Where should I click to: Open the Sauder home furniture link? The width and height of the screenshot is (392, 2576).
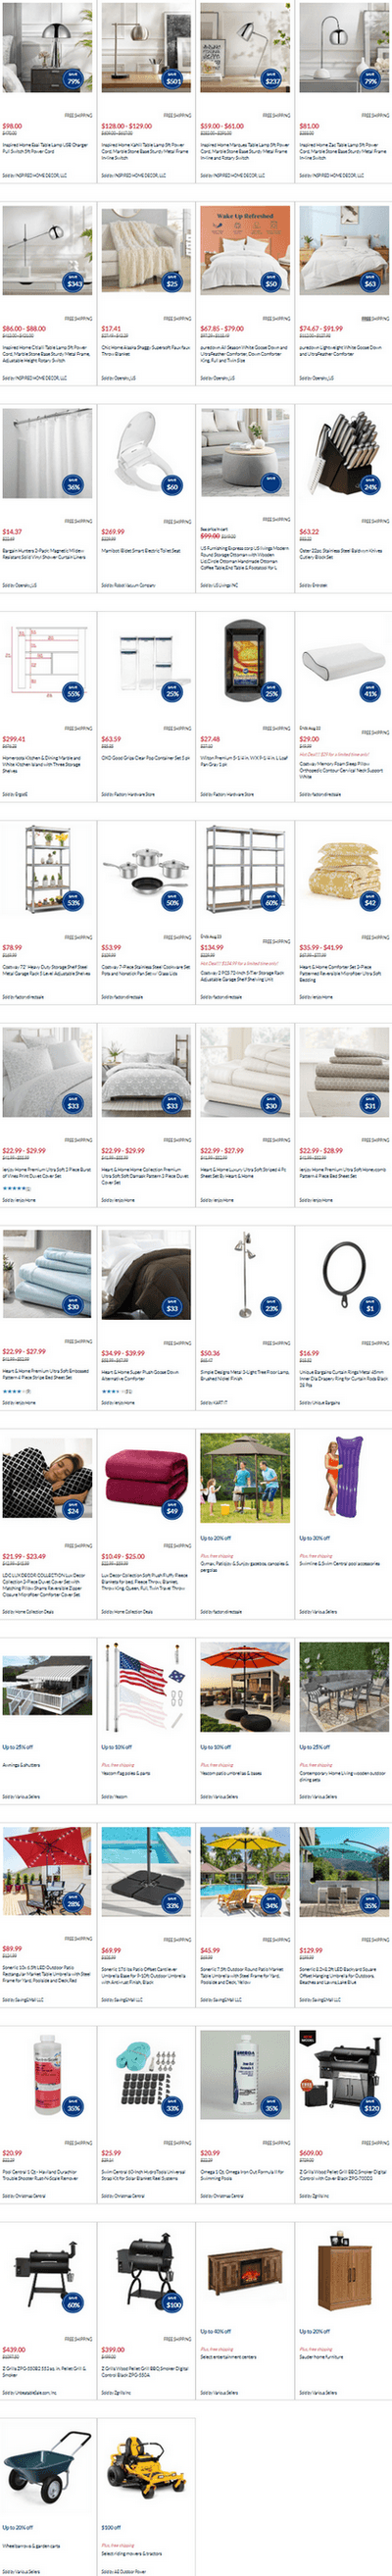coord(322,2356)
